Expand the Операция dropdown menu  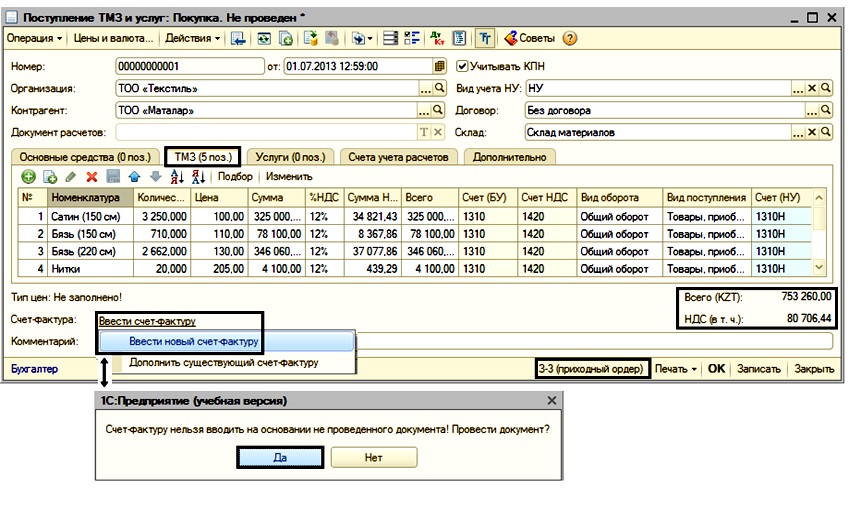(x=35, y=39)
